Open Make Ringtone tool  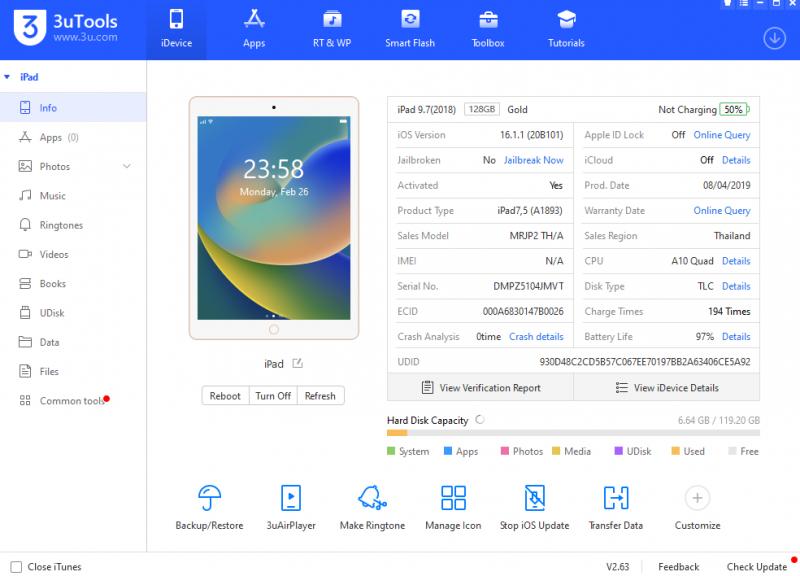[372, 507]
